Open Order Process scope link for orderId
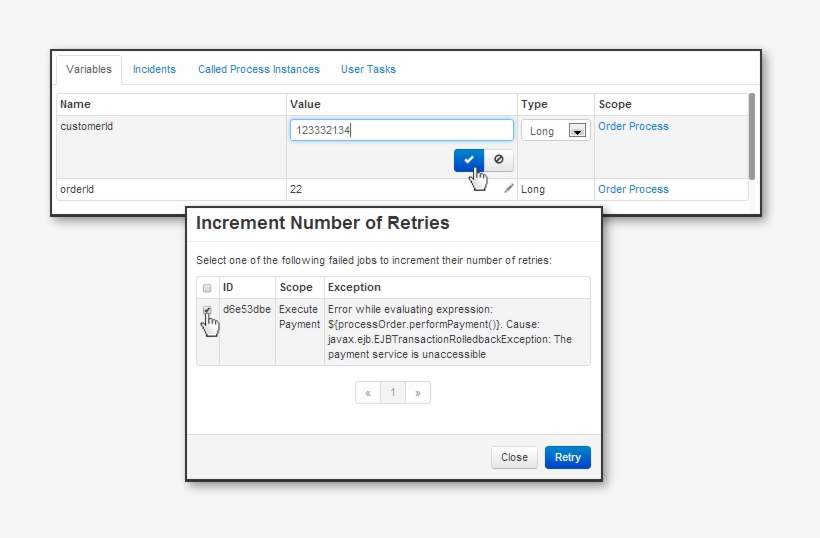This screenshot has width=820, height=538. [x=633, y=189]
